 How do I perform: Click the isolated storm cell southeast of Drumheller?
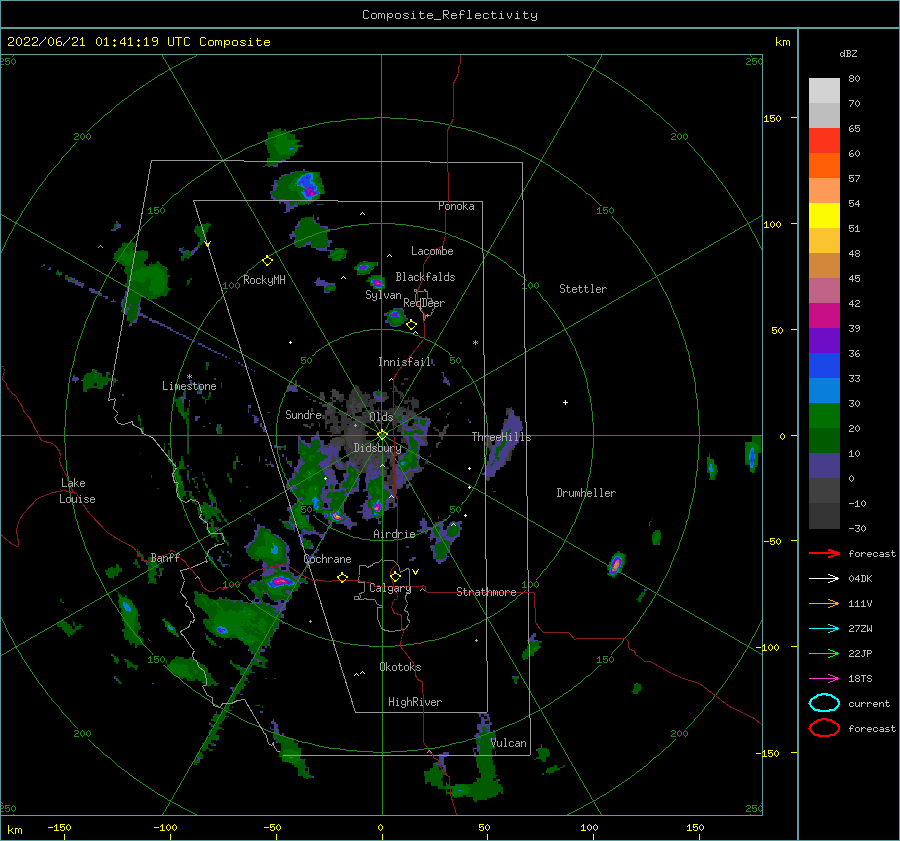coord(615,565)
